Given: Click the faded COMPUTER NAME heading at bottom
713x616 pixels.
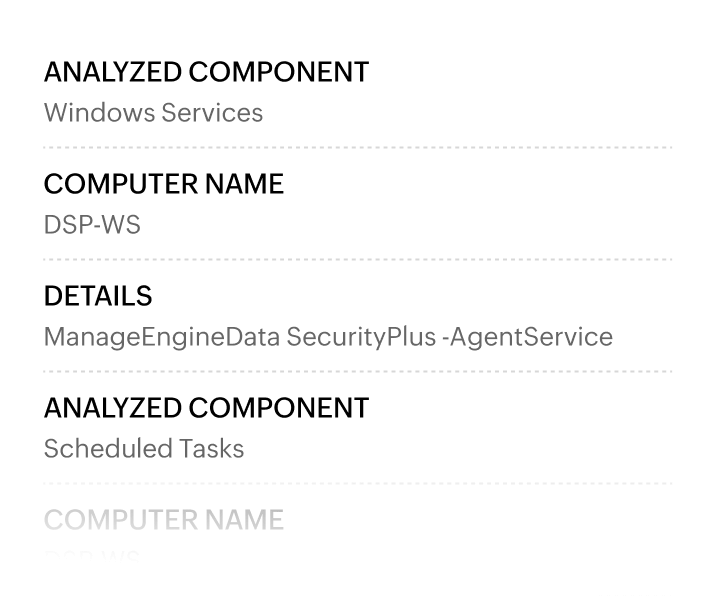Looking at the screenshot, I should click(164, 520).
